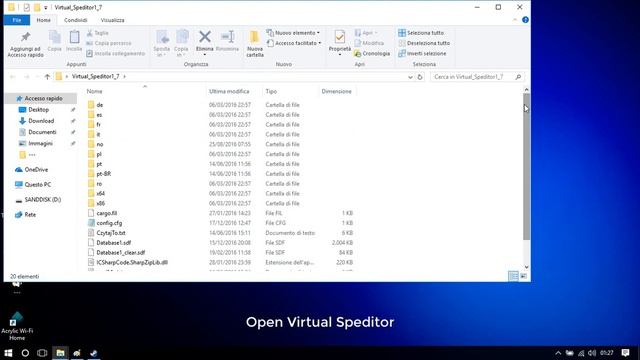Click Inverti selezione

tap(422, 53)
